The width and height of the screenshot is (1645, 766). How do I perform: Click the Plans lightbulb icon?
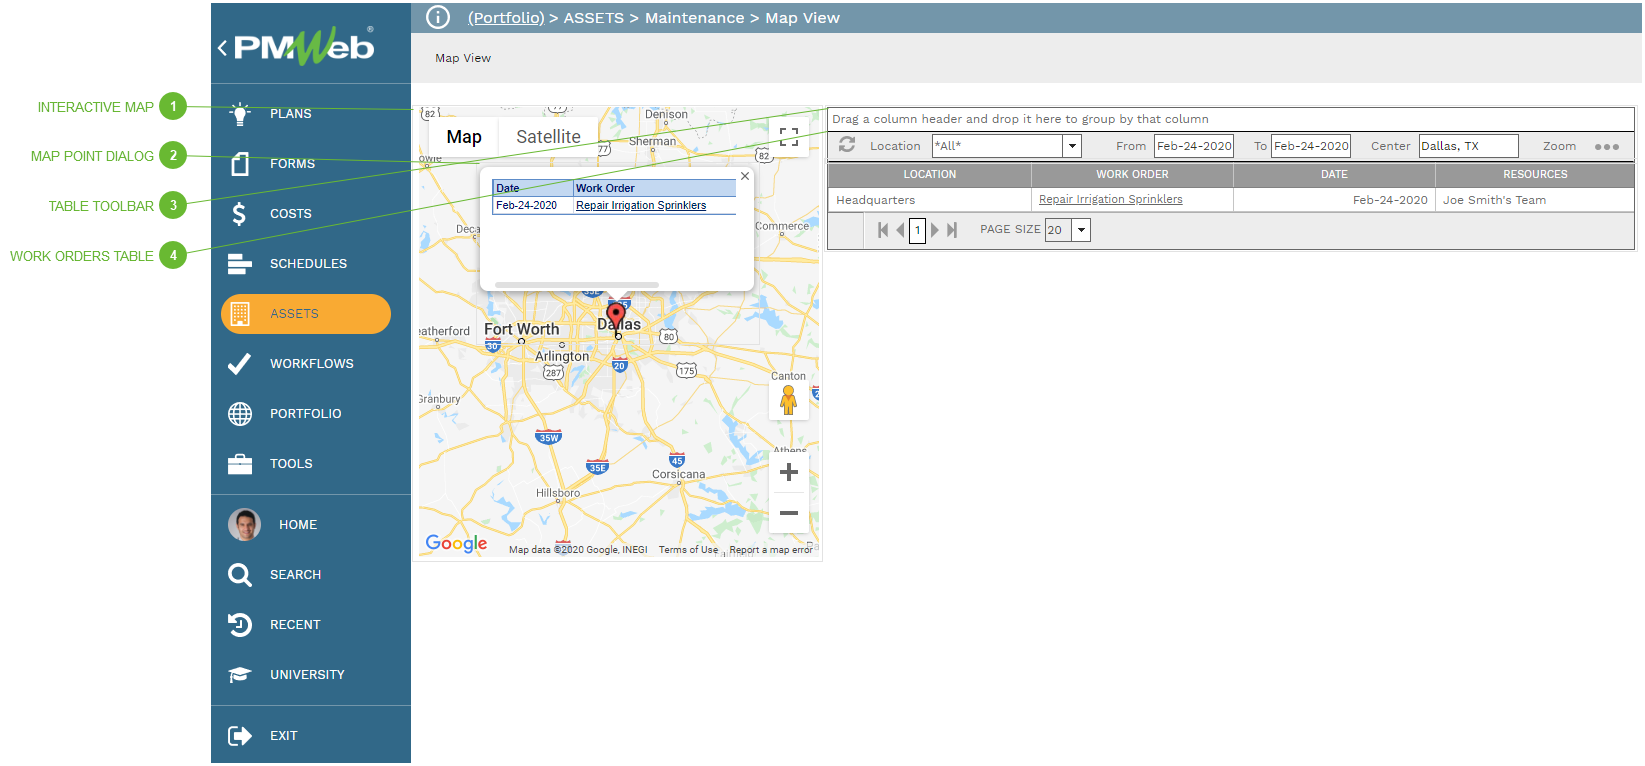pyautogui.click(x=239, y=113)
